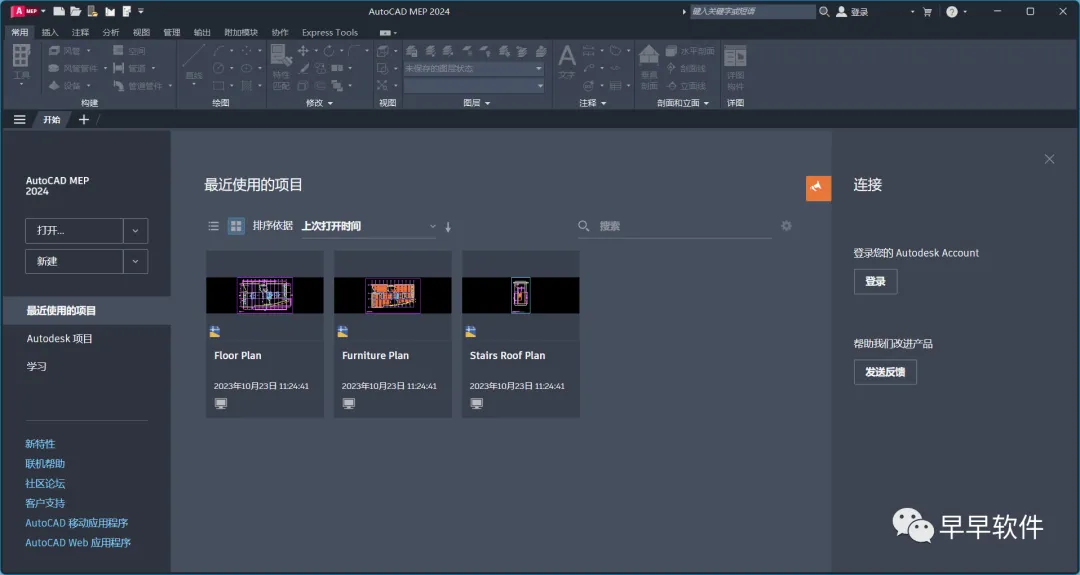Click the gear settings icon near search

tap(787, 226)
